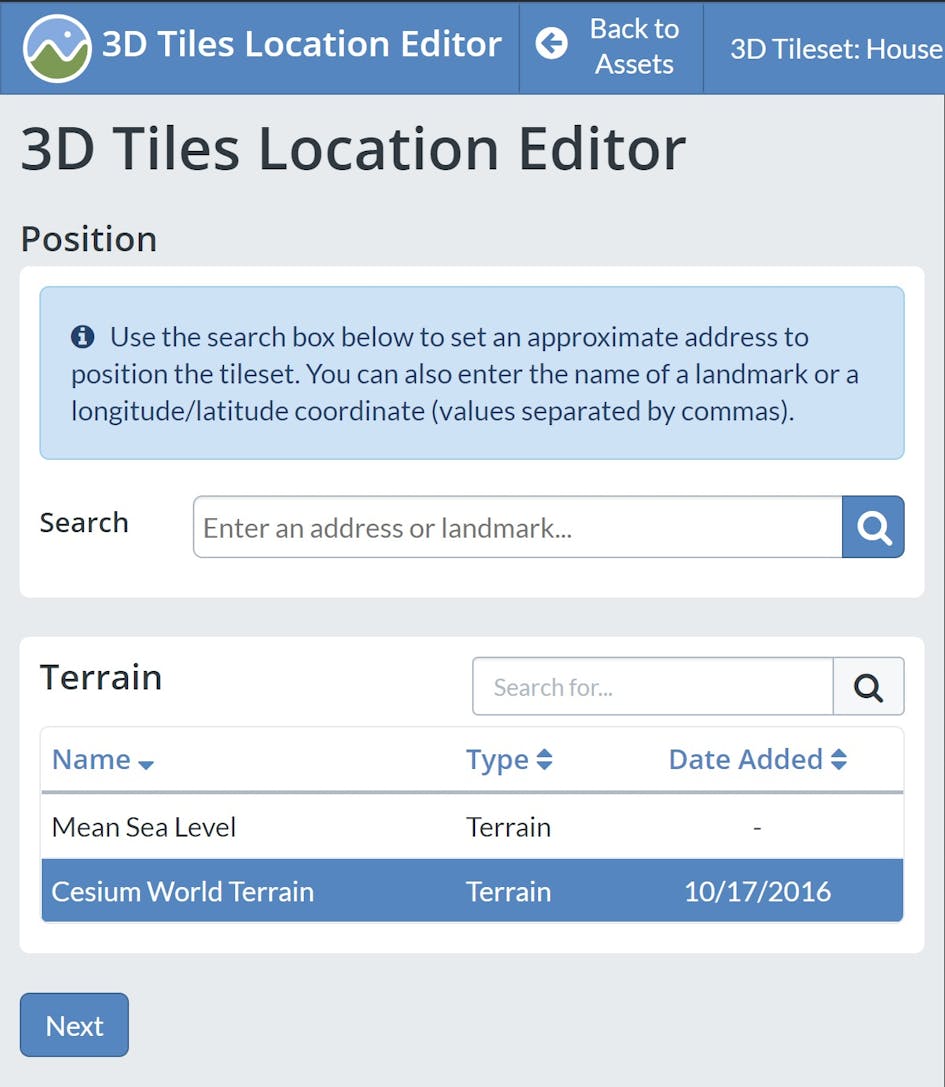Image resolution: width=945 pixels, height=1087 pixels.
Task: Click the 3D Tiles Location Editor heading
Action: [x=352, y=148]
